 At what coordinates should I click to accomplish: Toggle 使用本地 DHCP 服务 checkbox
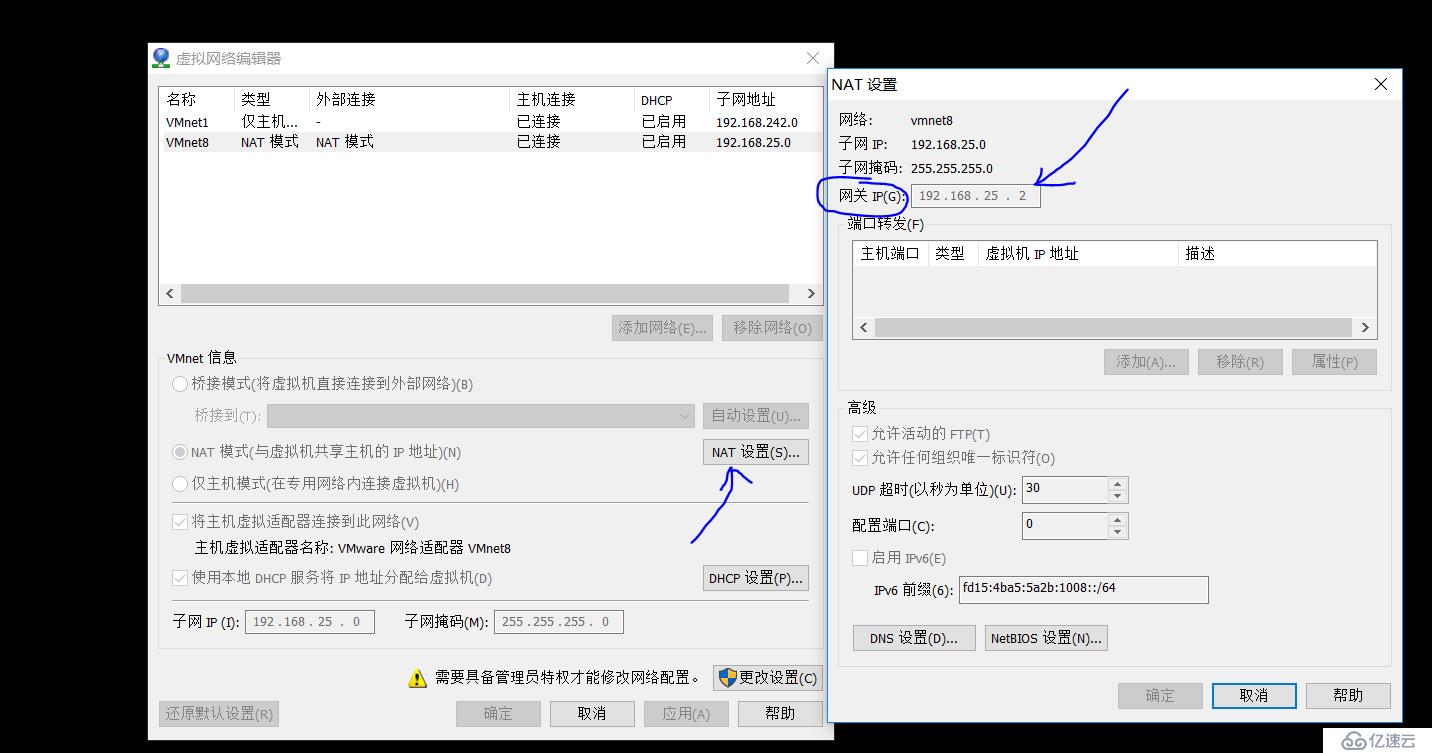(180, 578)
